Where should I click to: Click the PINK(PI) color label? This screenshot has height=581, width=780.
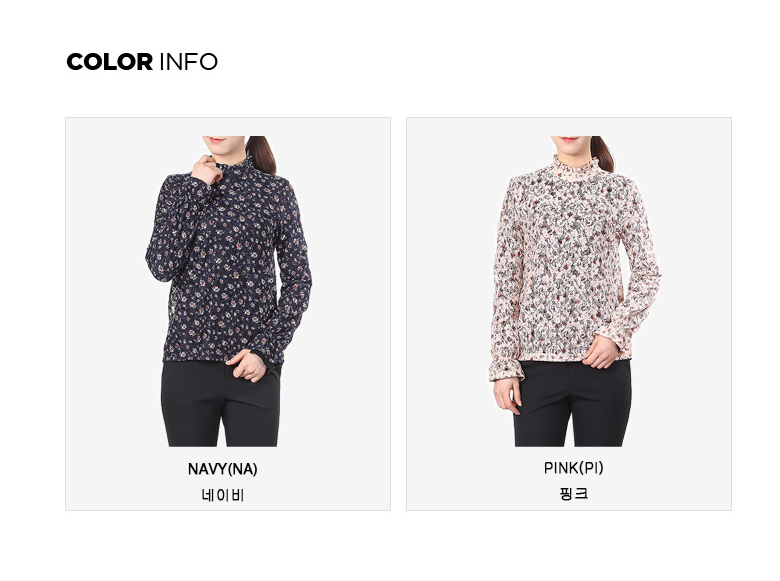573,468
